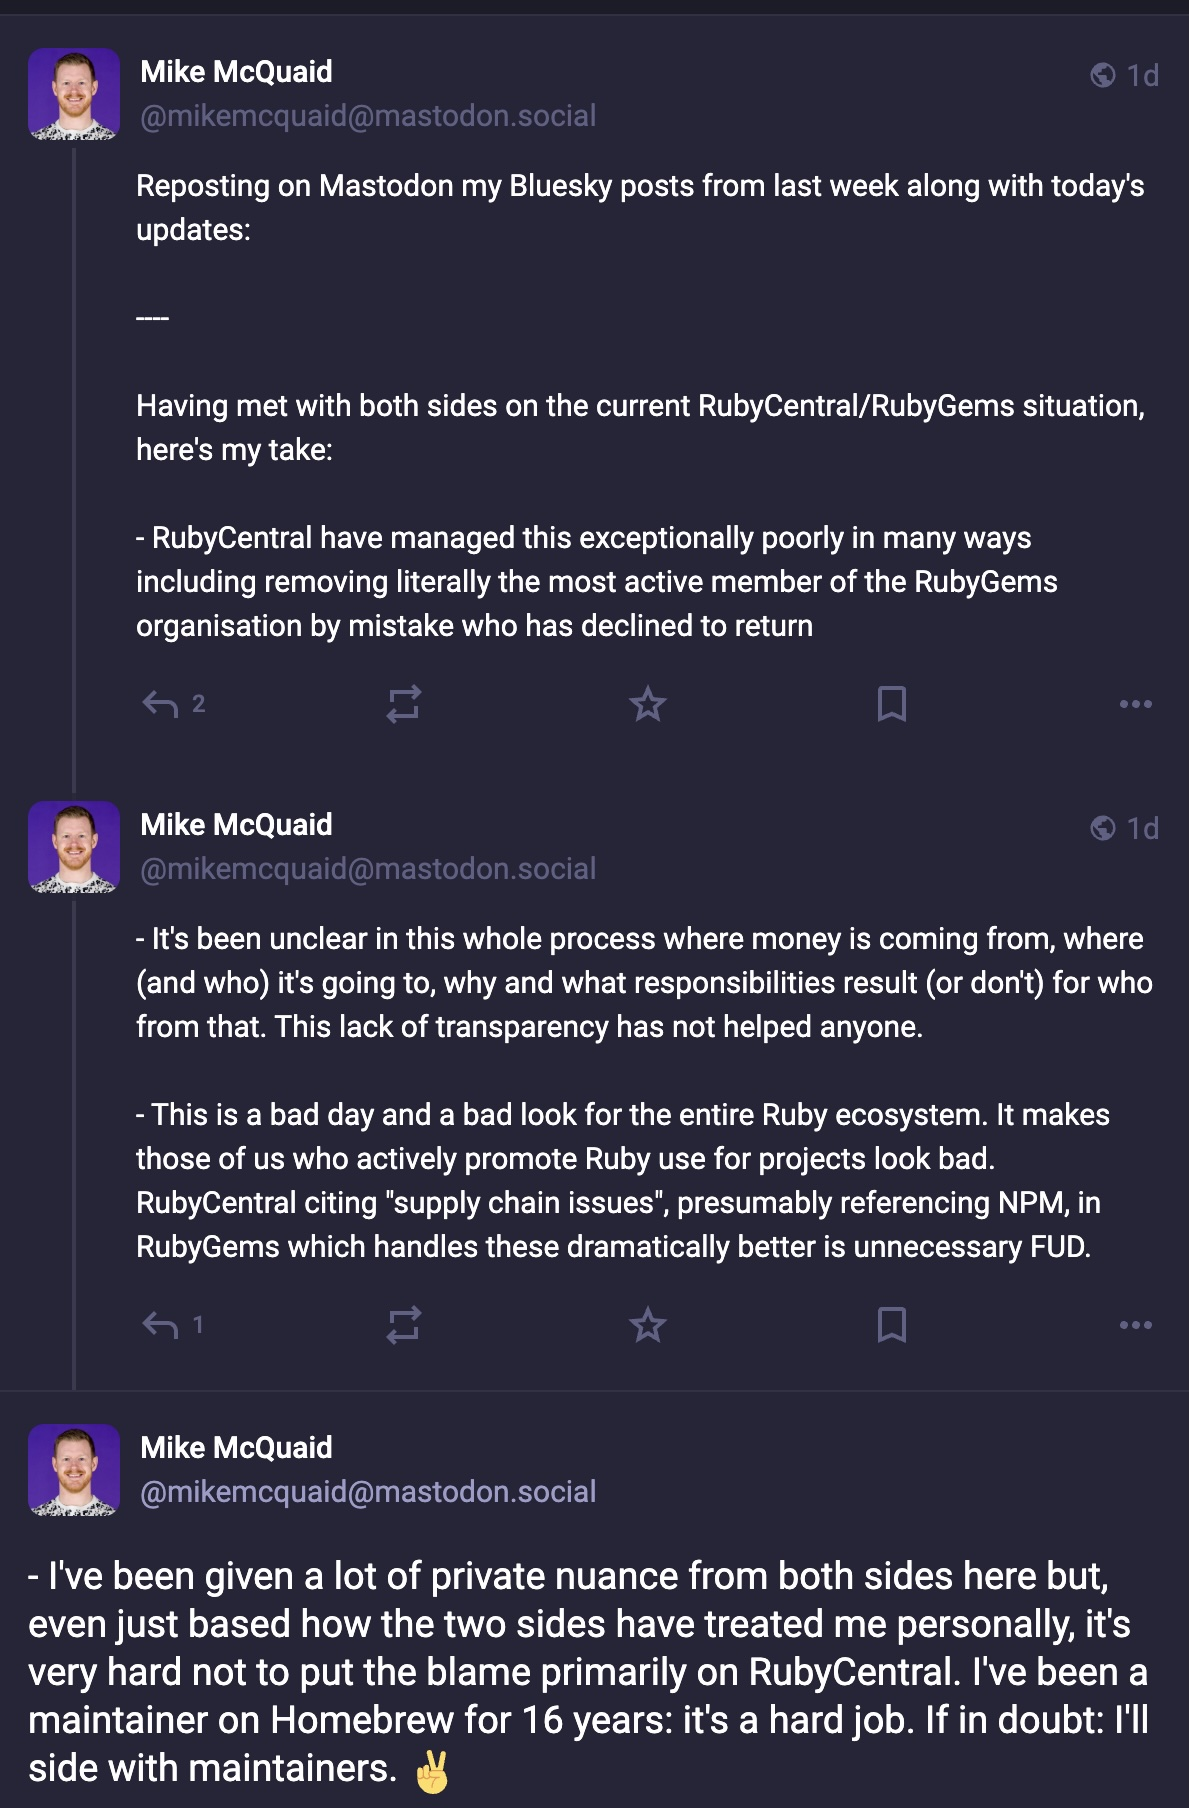Open the more options menu on second post
Screen dimensions: 1189x1808
(x=1135, y=1326)
